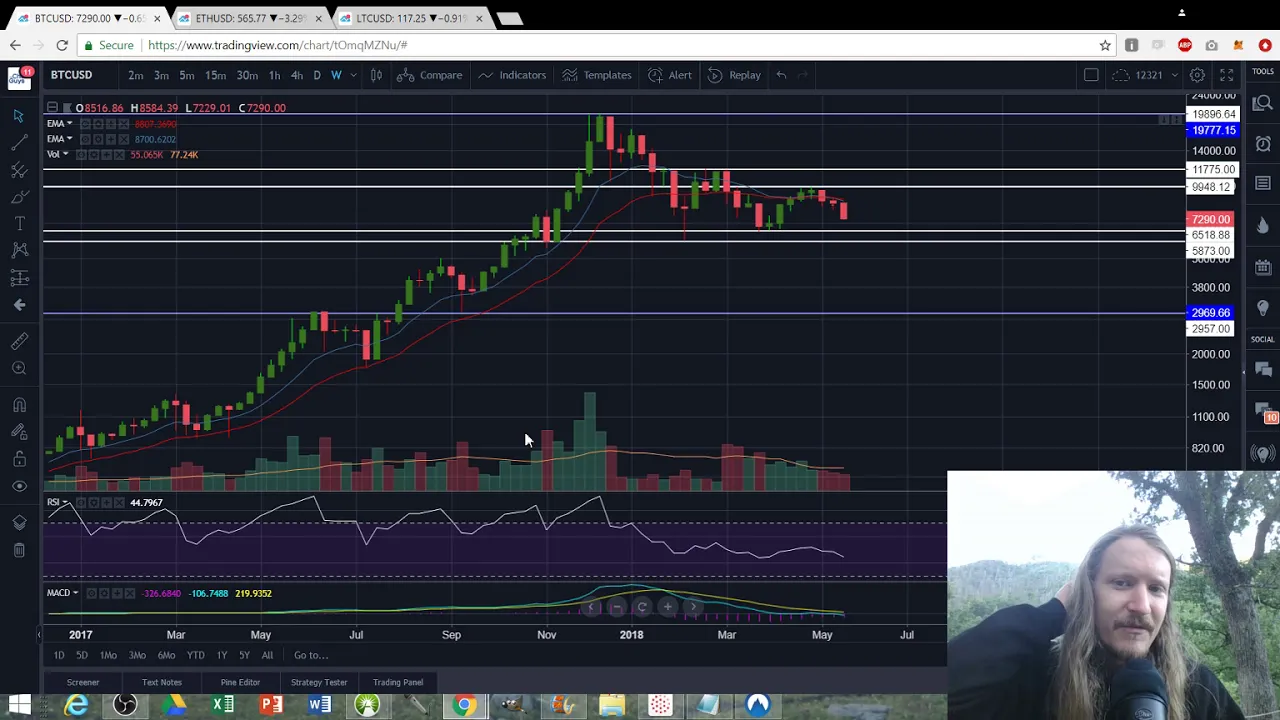Open the Pine Editor tab
Viewport: 1280px width, 720px height.
(240, 682)
